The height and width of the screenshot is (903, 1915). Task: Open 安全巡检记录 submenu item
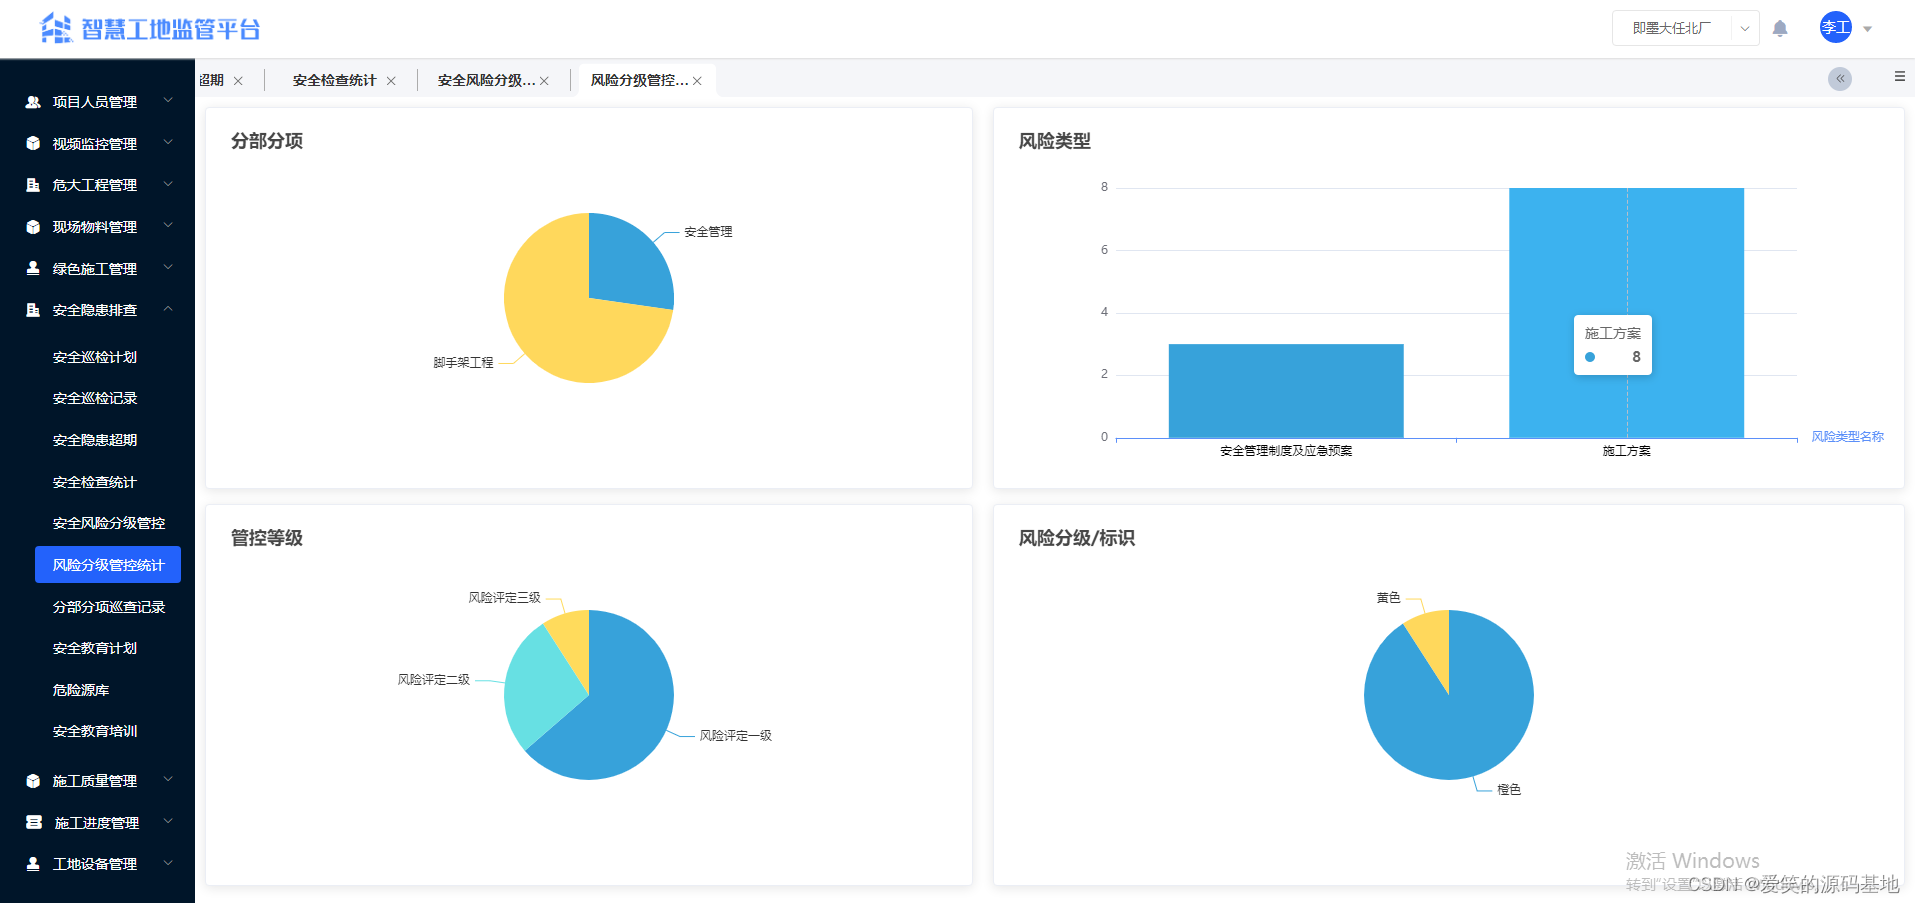(95, 398)
